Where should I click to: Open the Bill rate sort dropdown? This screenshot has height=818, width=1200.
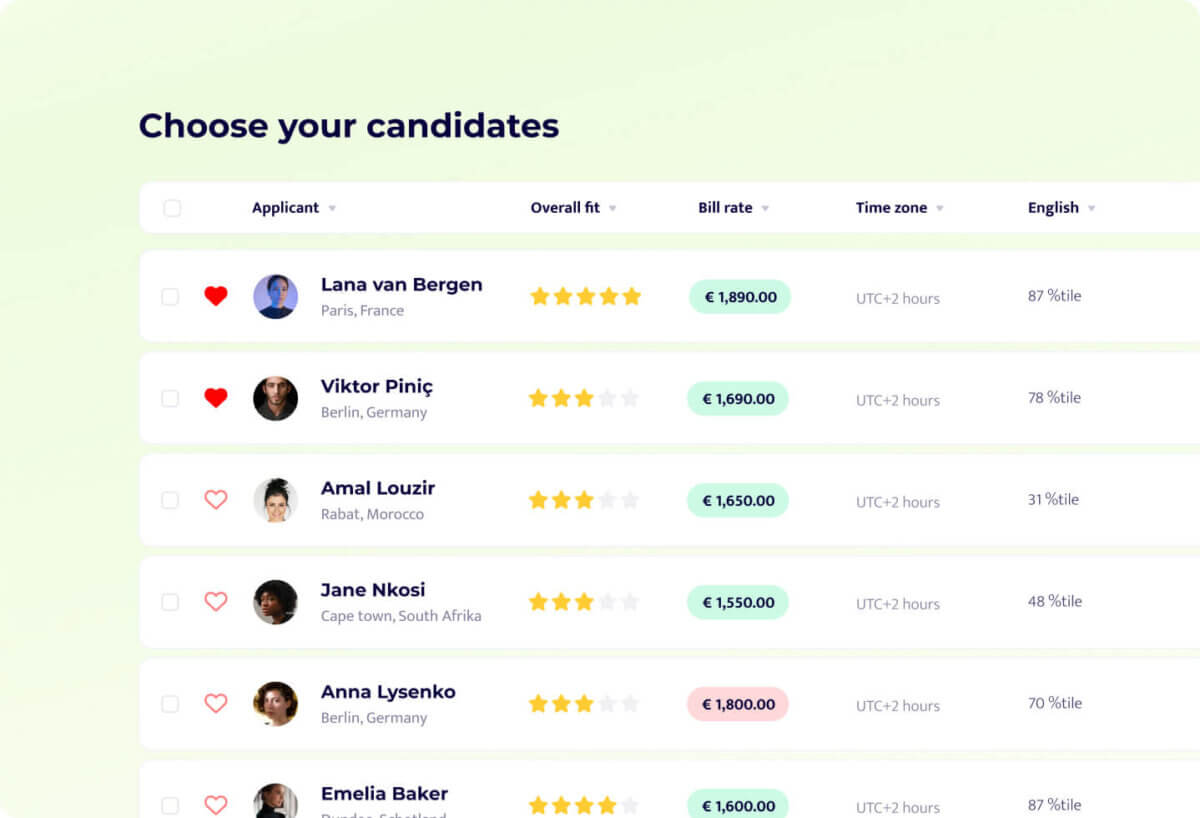(765, 209)
